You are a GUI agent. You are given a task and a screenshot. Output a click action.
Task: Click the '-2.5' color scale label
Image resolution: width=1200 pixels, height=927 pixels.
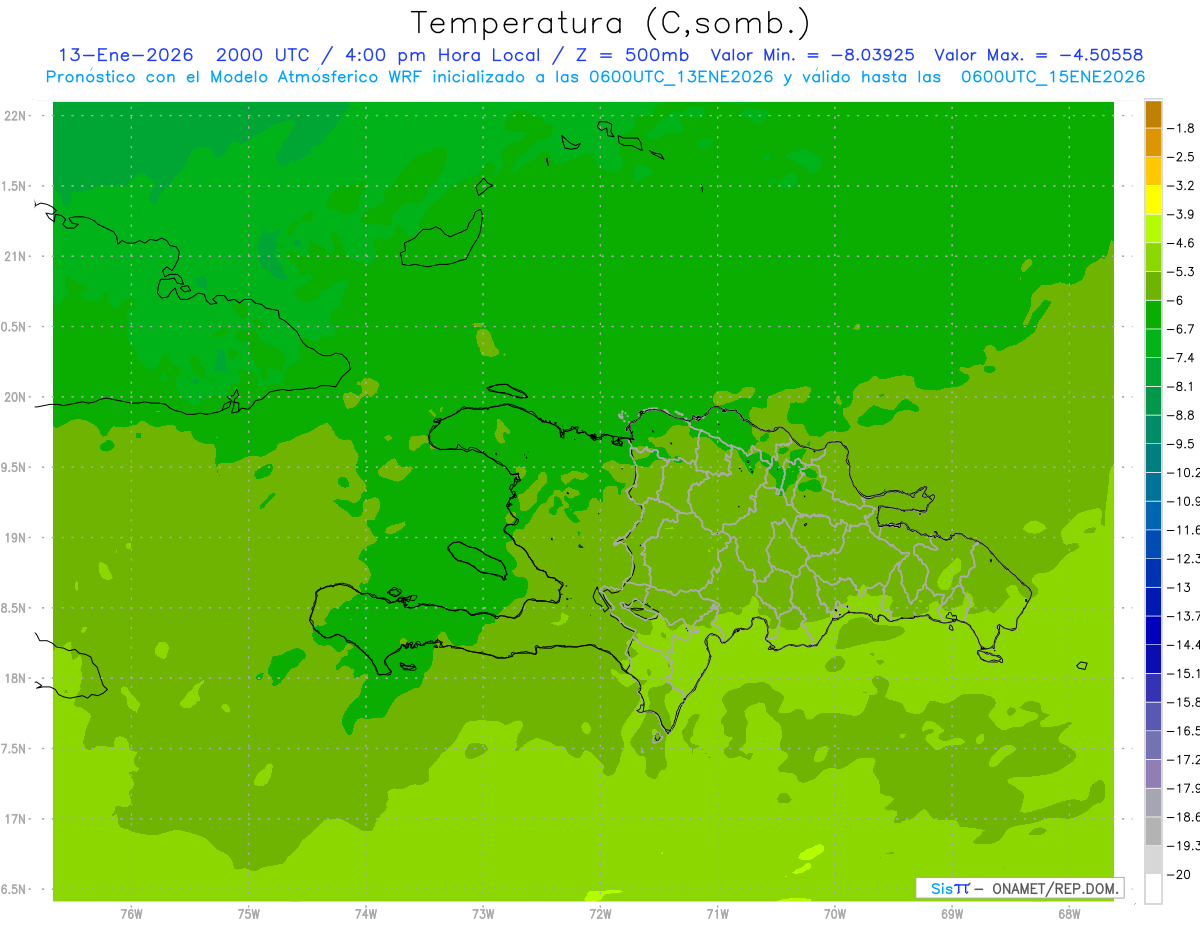(1181, 157)
